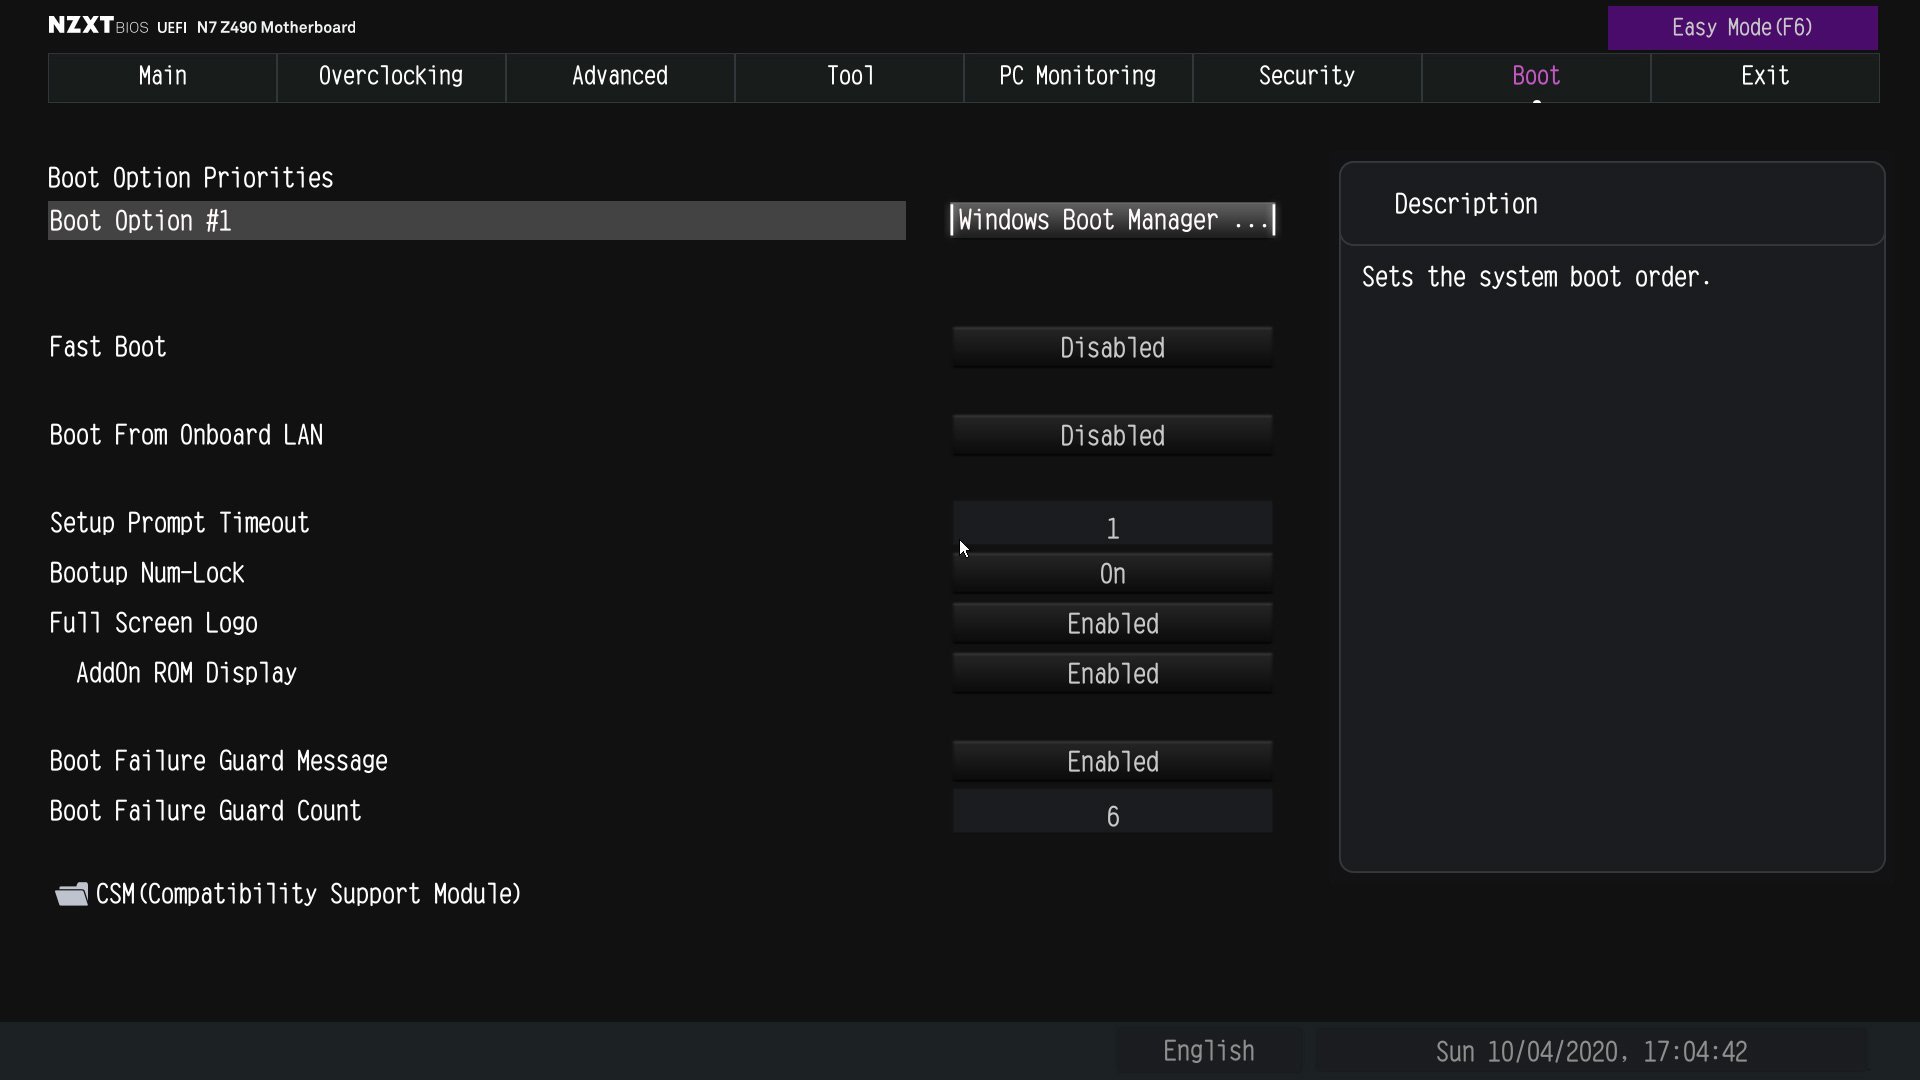
Task: Open the PC Monitoring tab
Action: coord(1078,77)
